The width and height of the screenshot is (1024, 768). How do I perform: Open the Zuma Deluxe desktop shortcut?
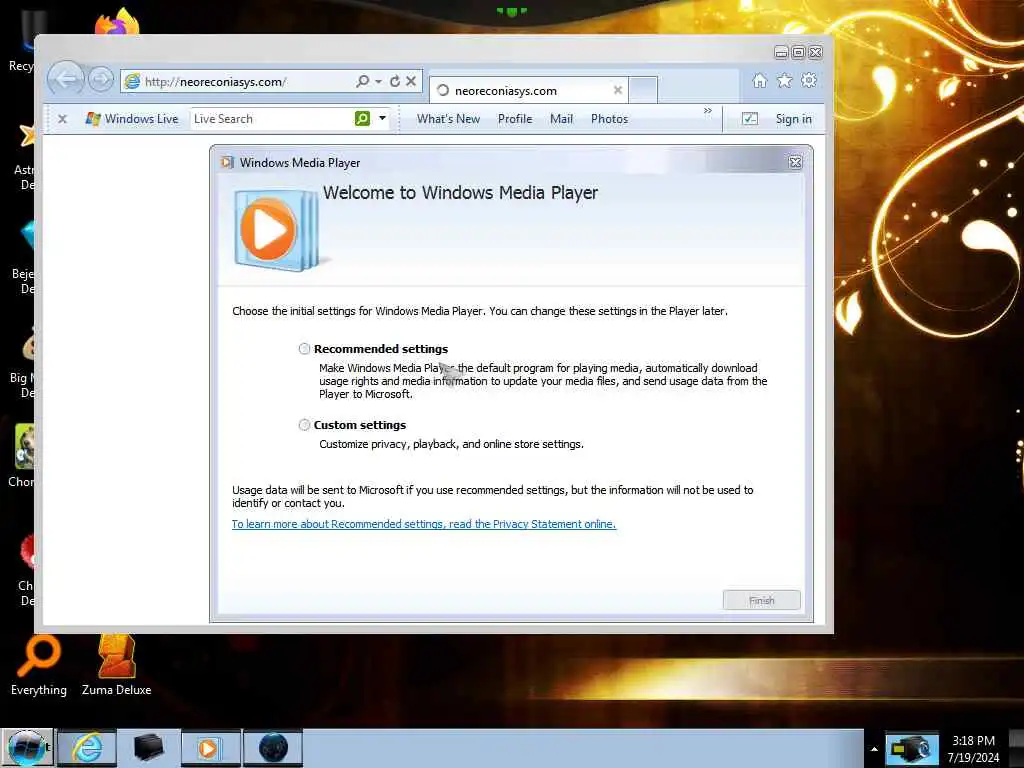116,666
